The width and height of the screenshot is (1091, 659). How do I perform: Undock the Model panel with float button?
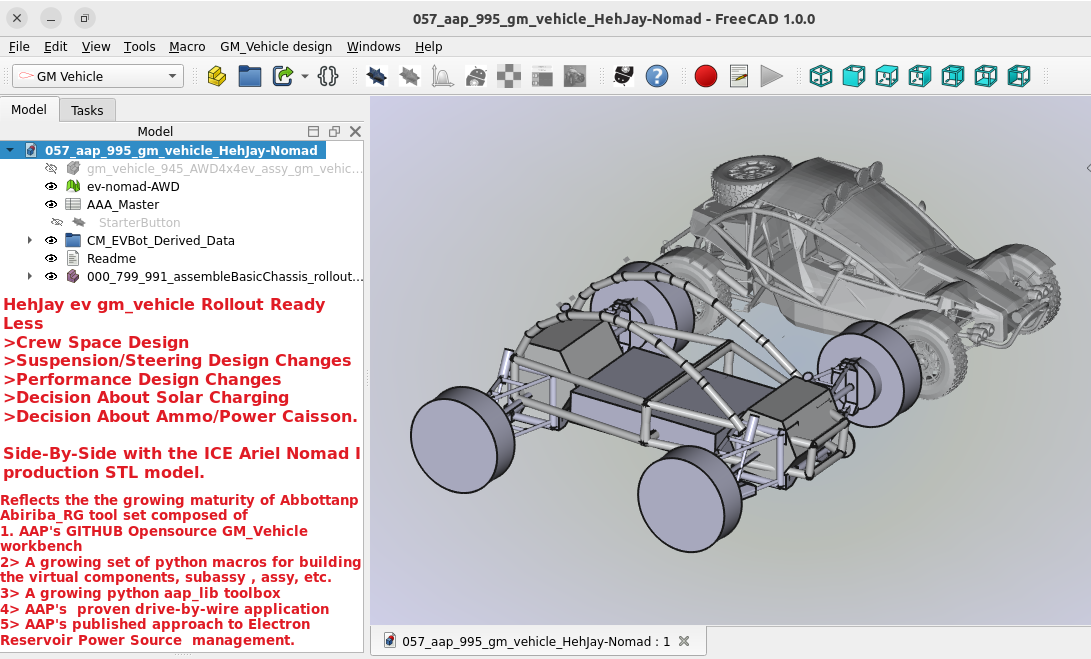click(x=334, y=131)
